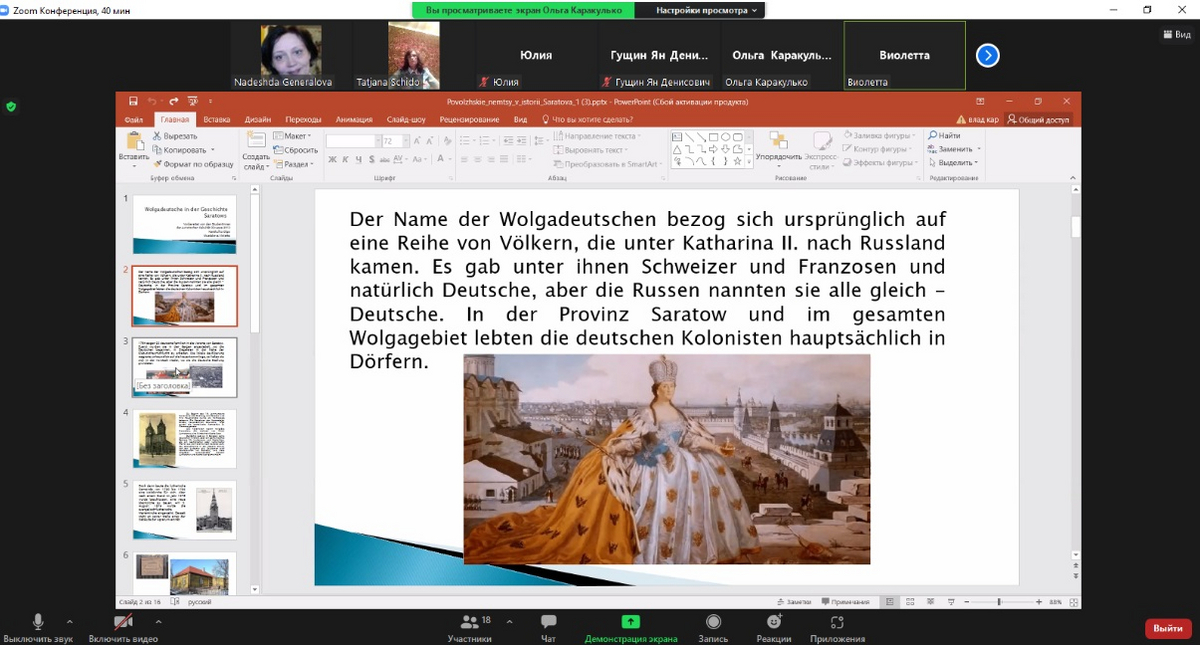Select the Виолетта participant tile
Image resolution: width=1200 pixels, height=645 pixels.
coord(904,55)
